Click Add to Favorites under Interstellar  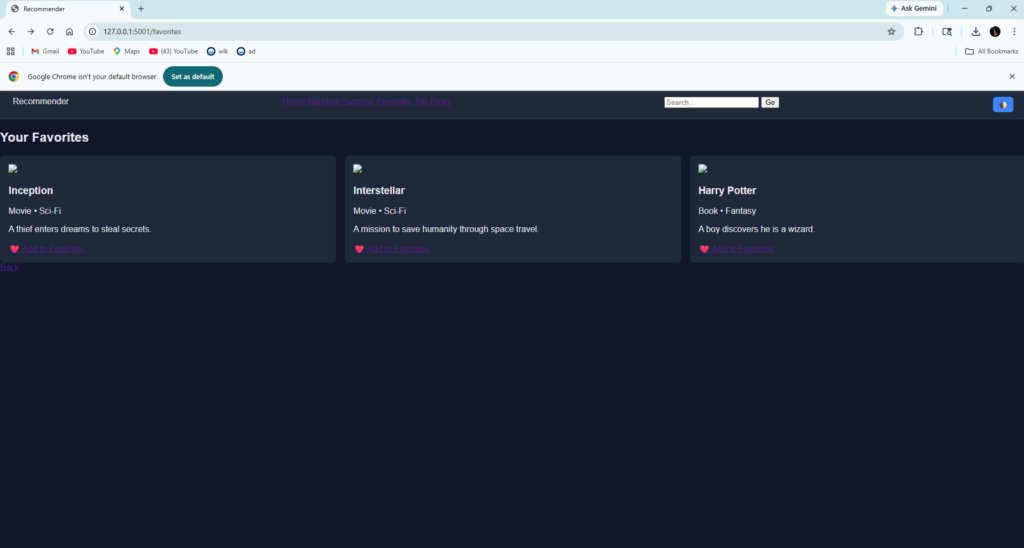[x=398, y=249]
